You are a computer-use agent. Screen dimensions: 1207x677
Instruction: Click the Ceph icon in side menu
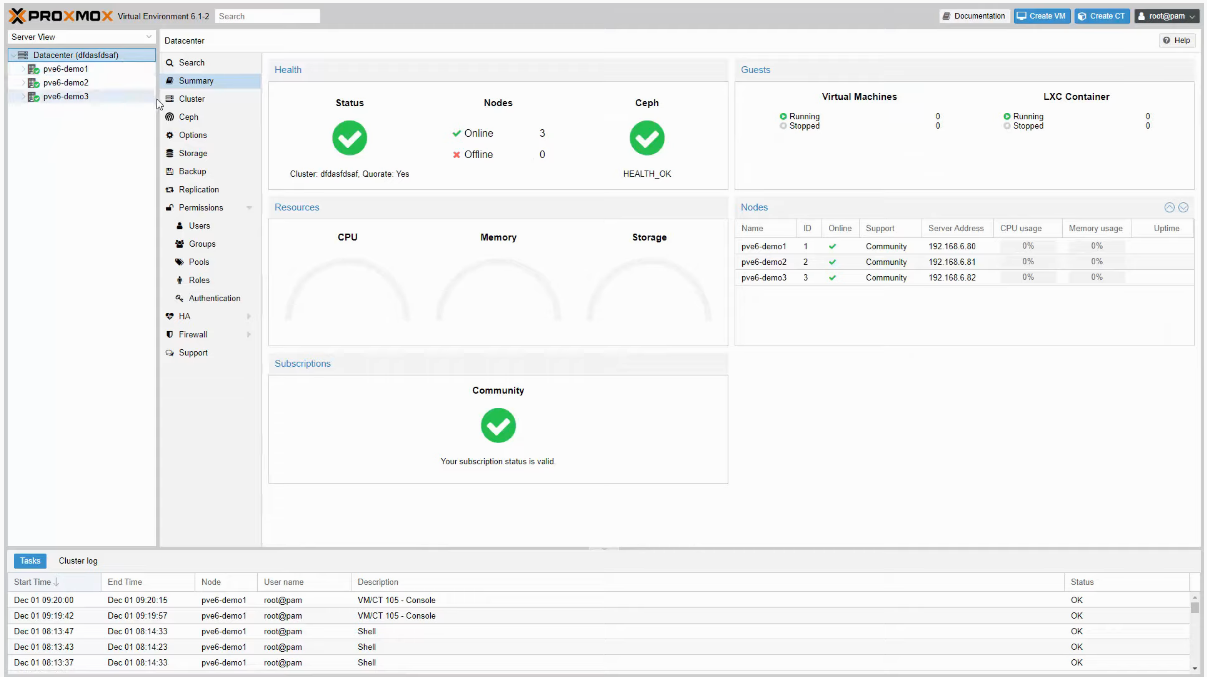pyautogui.click(x=170, y=117)
